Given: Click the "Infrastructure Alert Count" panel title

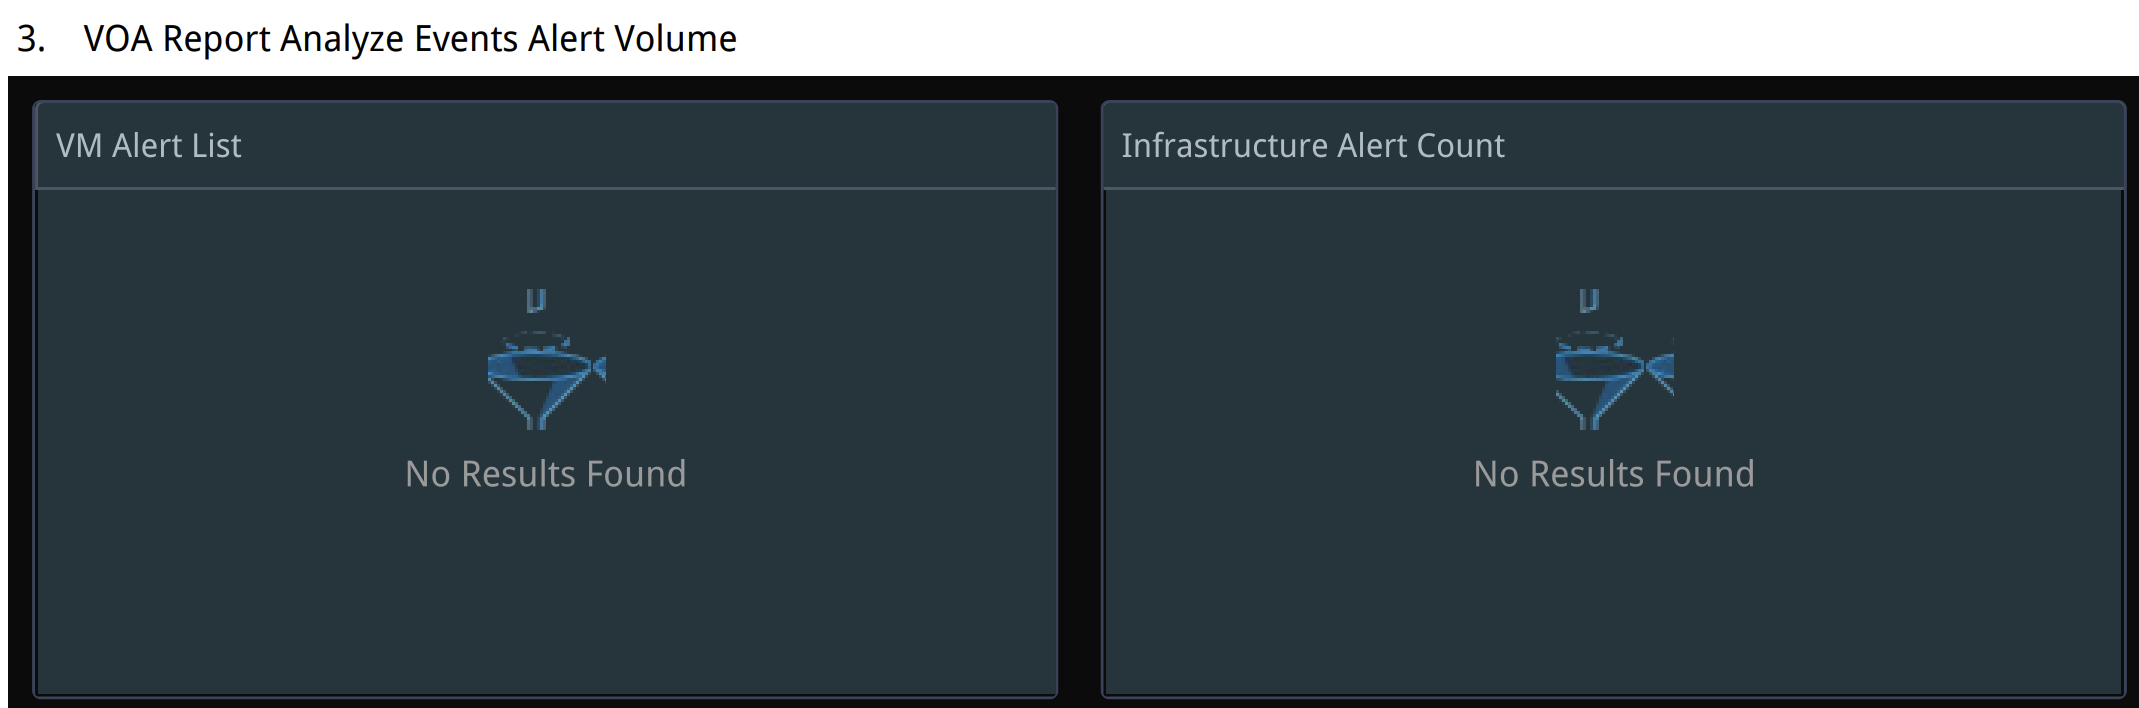Looking at the screenshot, I should [x=1312, y=146].
